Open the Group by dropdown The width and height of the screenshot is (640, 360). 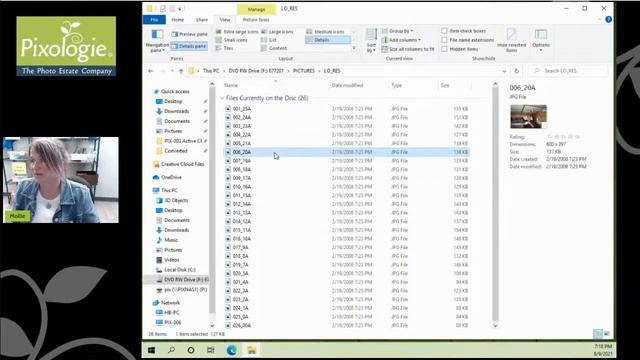click(397, 31)
